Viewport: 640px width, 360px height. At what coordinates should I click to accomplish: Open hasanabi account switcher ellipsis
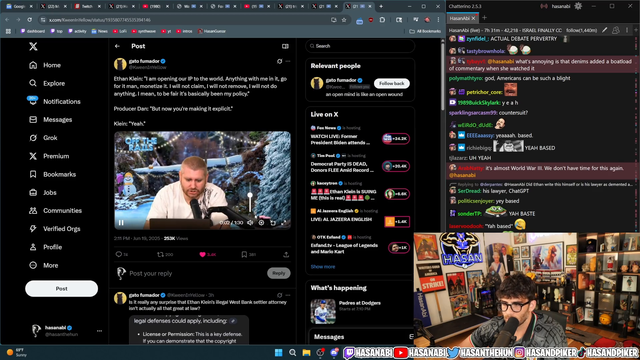tap(99, 331)
